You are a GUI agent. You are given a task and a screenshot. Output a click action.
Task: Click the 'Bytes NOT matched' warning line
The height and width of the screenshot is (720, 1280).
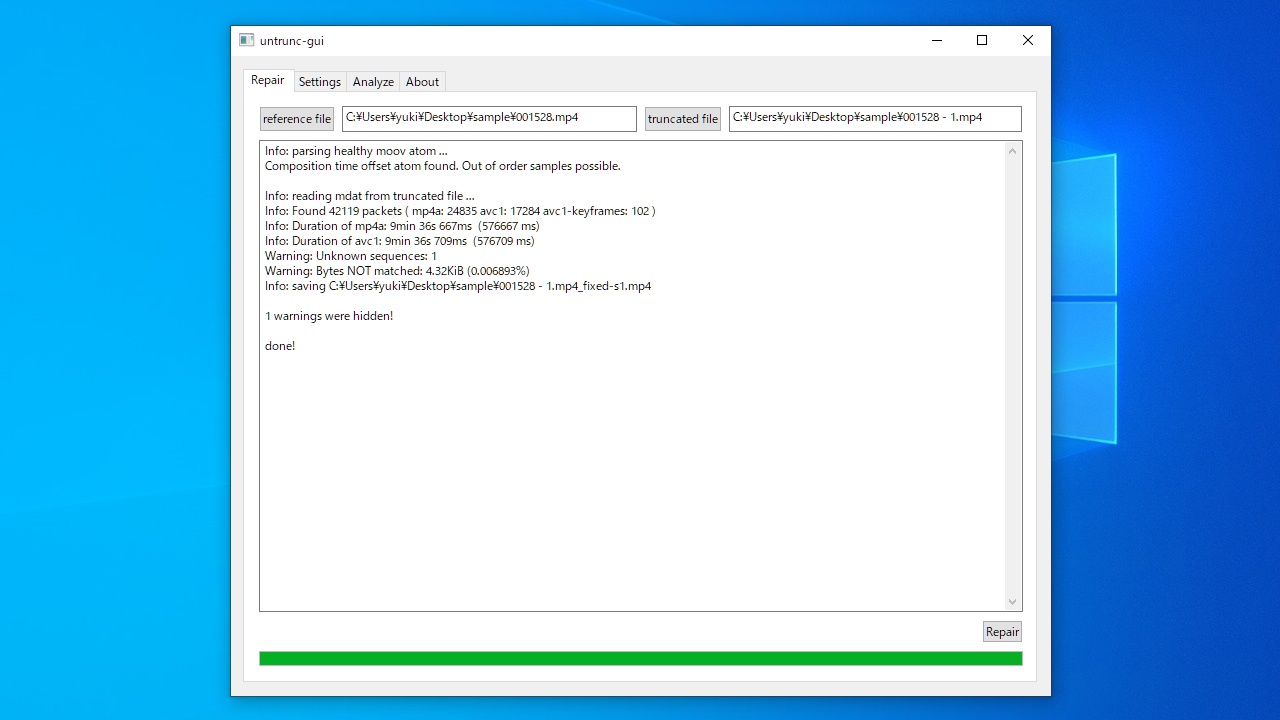tap(397, 271)
